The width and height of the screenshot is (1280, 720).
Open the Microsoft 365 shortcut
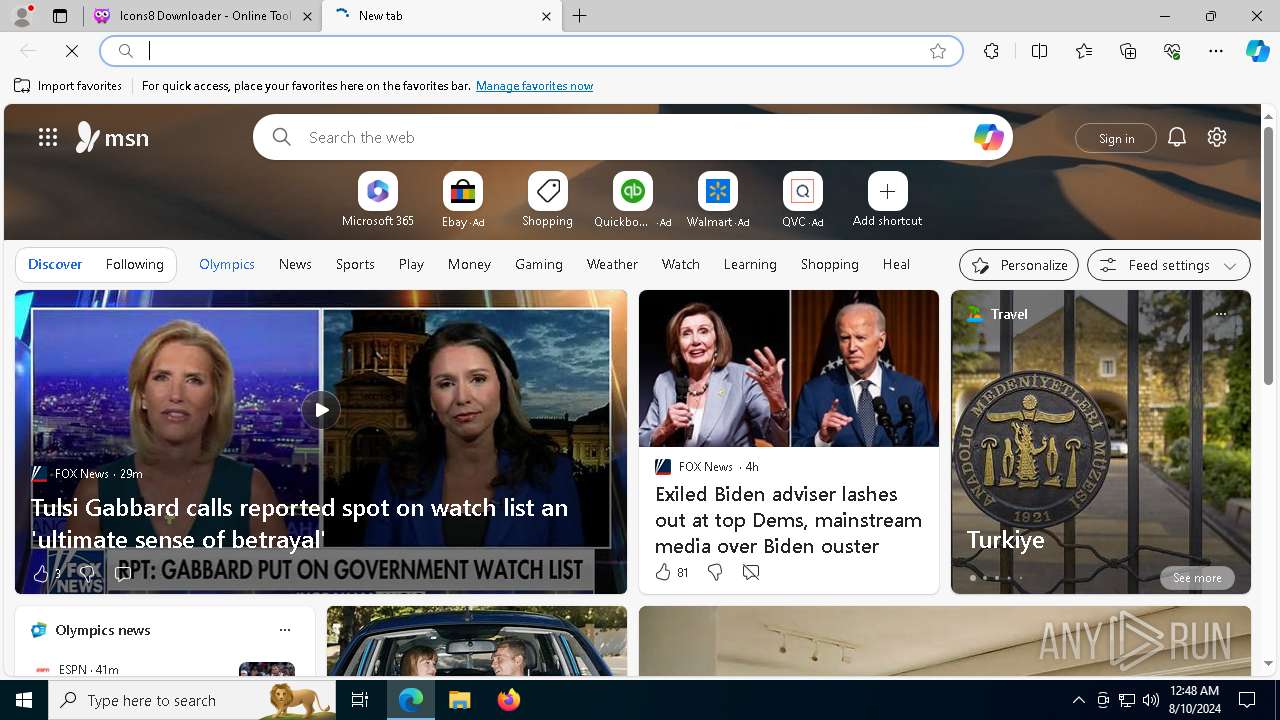(x=377, y=200)
